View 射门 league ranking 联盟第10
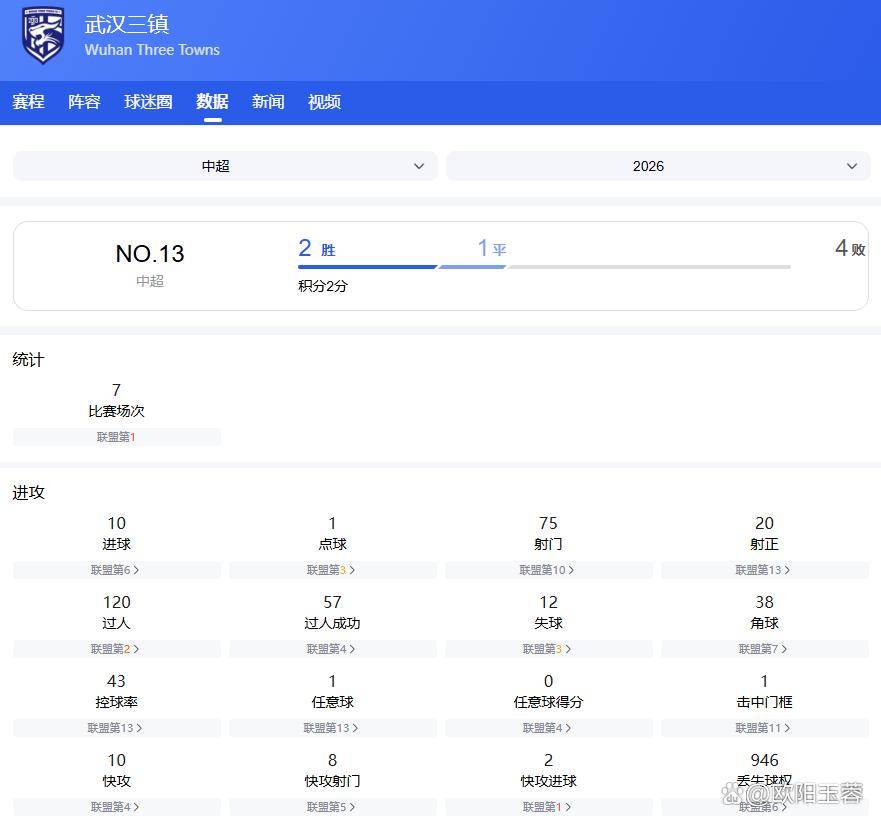Image resolution: width=881 pixels, height=825 pixels. [x=548, y=570]
